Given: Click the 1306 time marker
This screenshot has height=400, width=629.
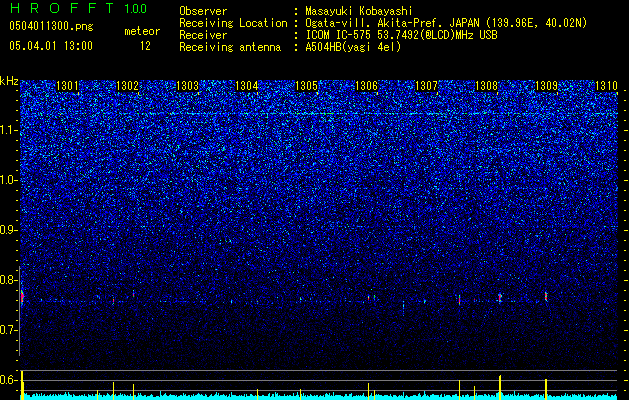Looking at the screenshot, I should coord(367,86).
